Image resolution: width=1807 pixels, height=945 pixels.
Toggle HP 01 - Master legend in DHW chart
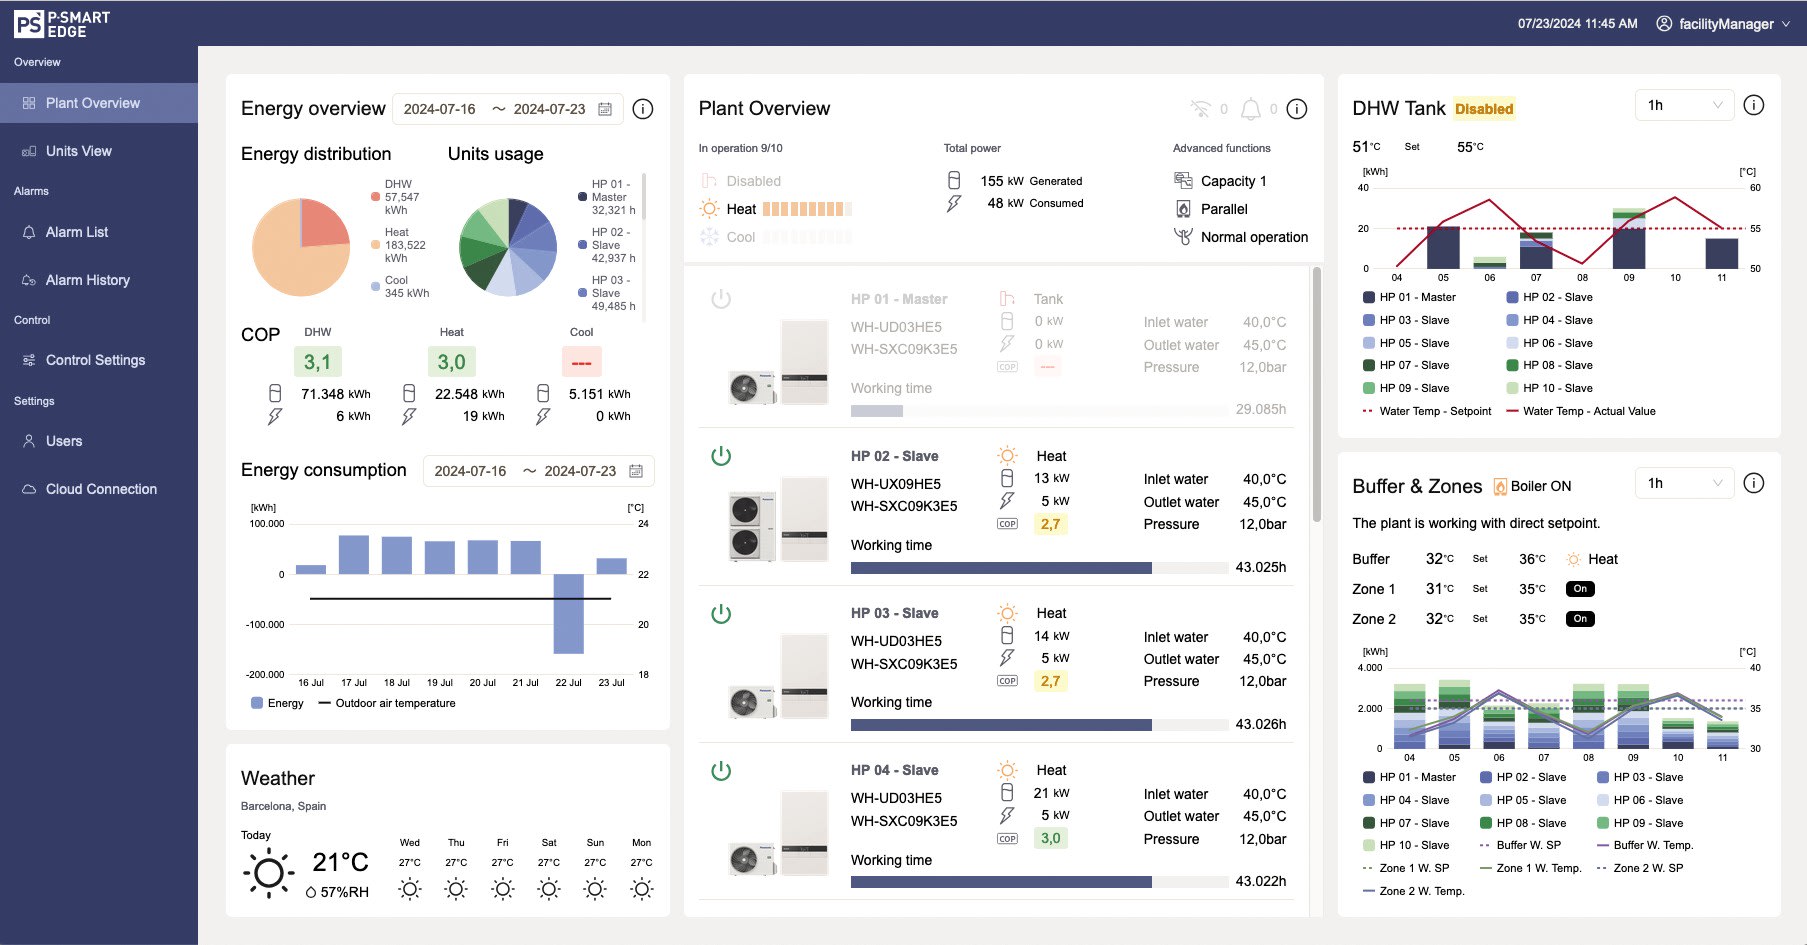pyautogui.click(x=1409, y=297)
